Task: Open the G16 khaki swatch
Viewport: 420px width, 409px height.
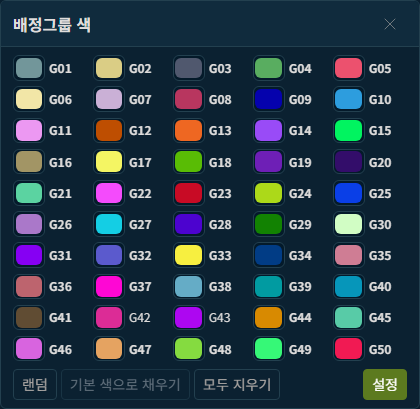Action: coord(29,162)
